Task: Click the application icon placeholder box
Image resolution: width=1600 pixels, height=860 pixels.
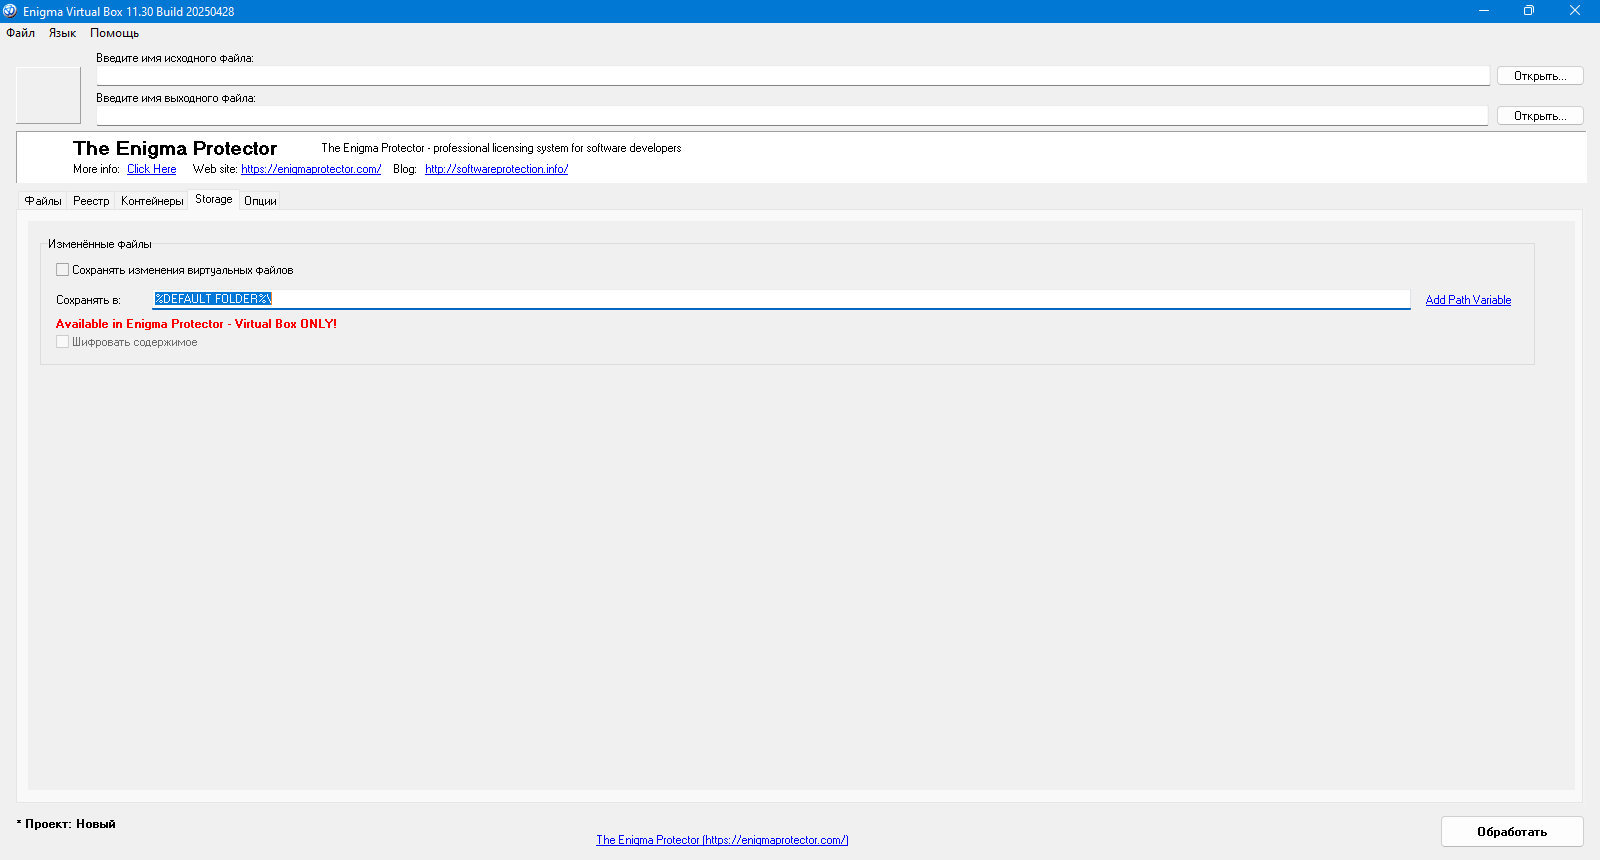Action: [x=48, y=96]
